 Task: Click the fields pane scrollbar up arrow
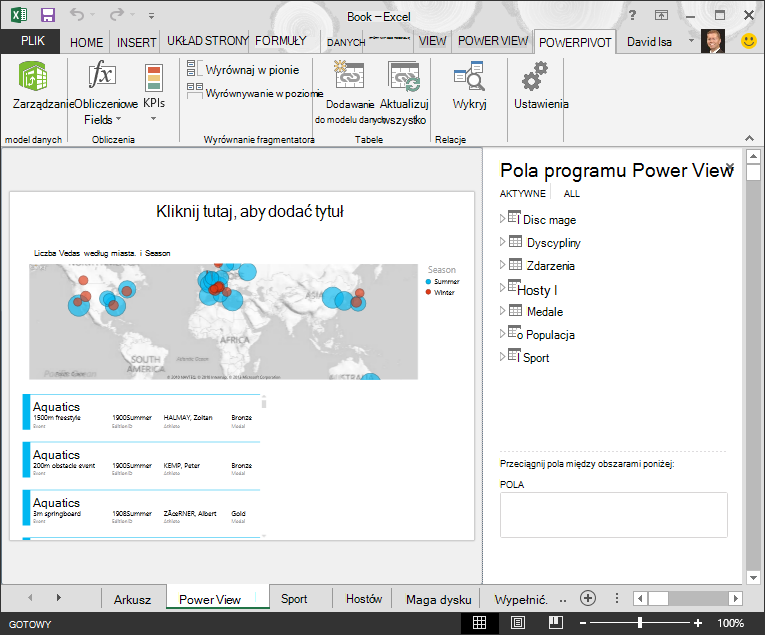[753, 157]
